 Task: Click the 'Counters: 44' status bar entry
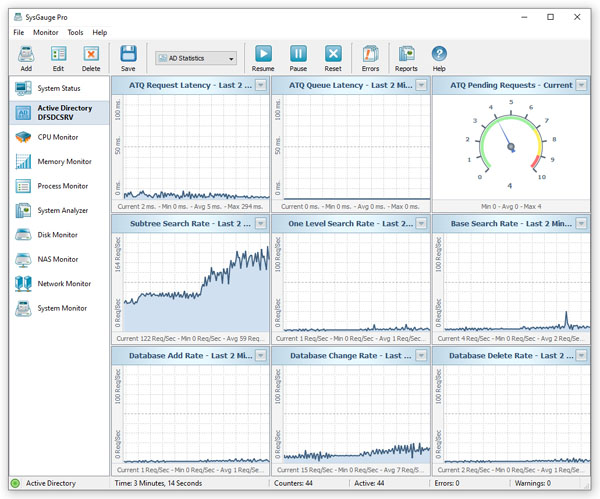point(293,483)
